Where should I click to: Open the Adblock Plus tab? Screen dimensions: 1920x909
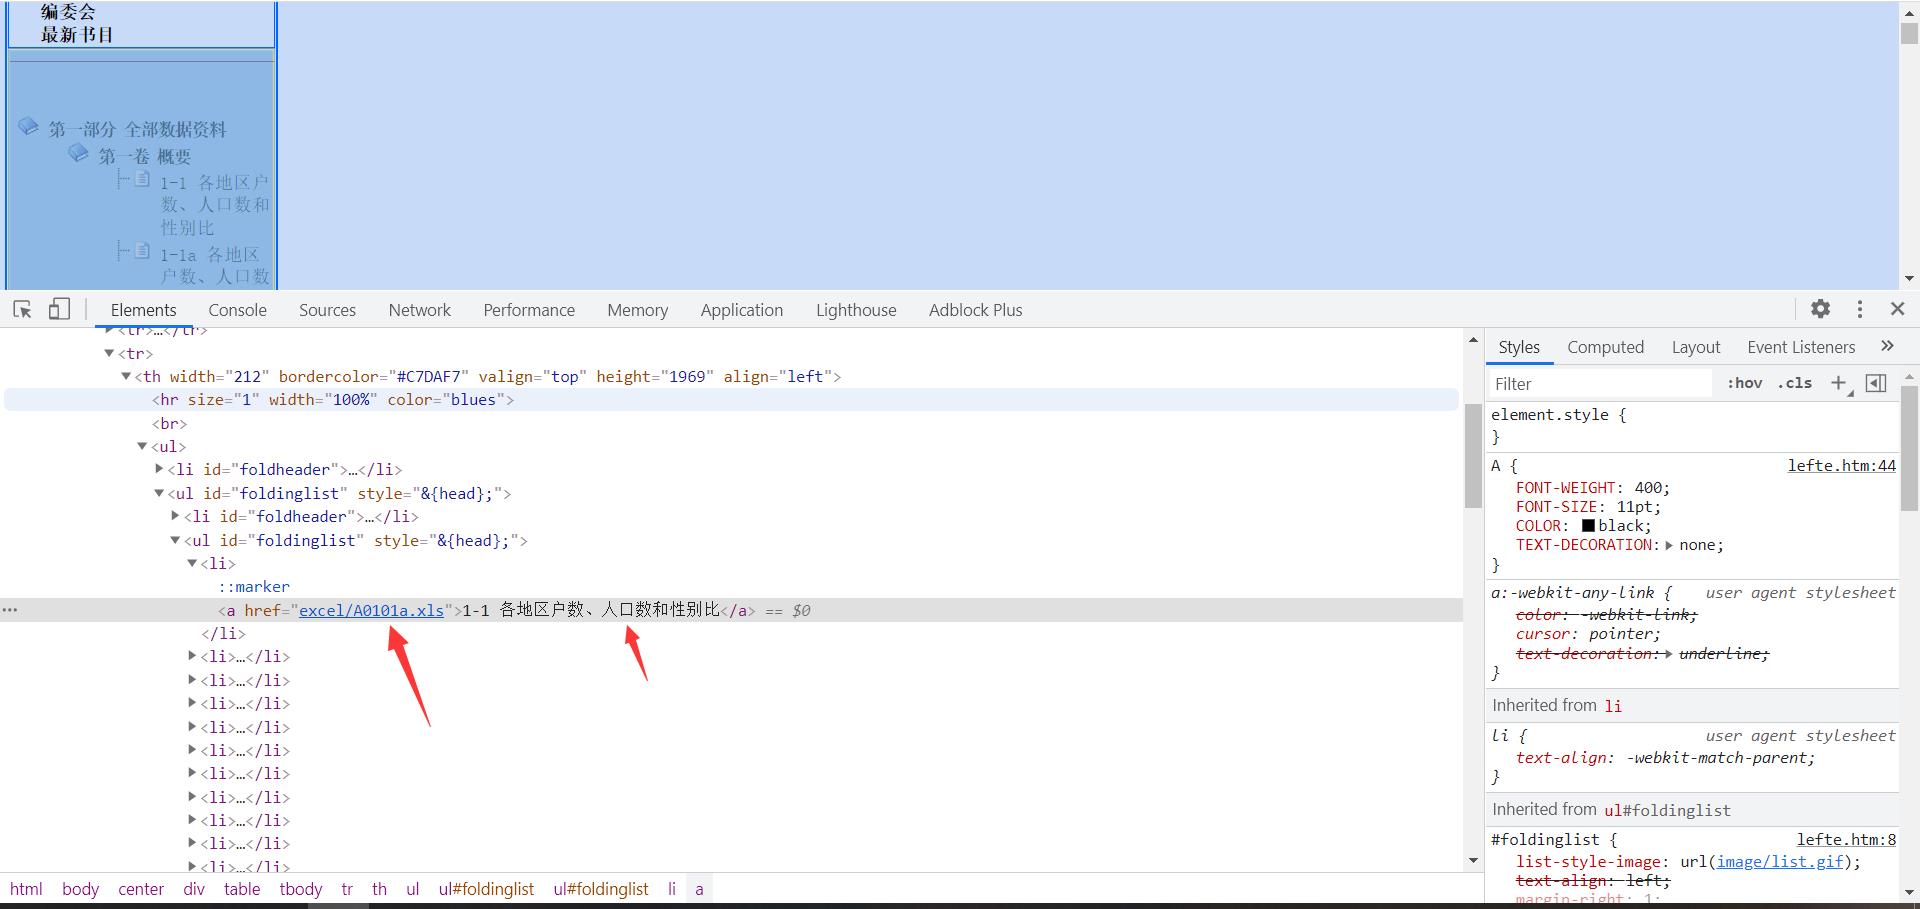pyautogui.click(x=975, y=310)
